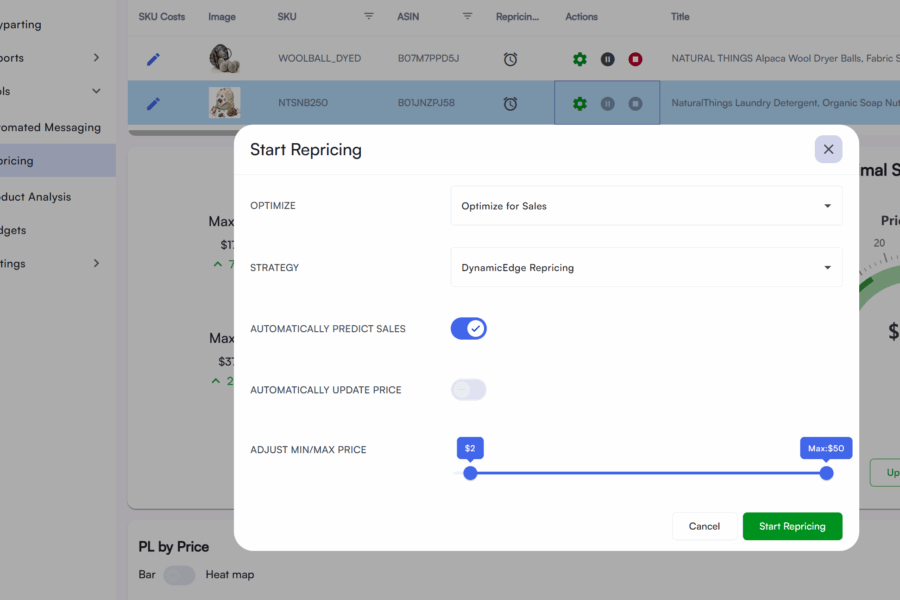The height and width of the screenshot is (600, 900).
Task: Close the Start Repricing dialog
Action: coord(828,149)
